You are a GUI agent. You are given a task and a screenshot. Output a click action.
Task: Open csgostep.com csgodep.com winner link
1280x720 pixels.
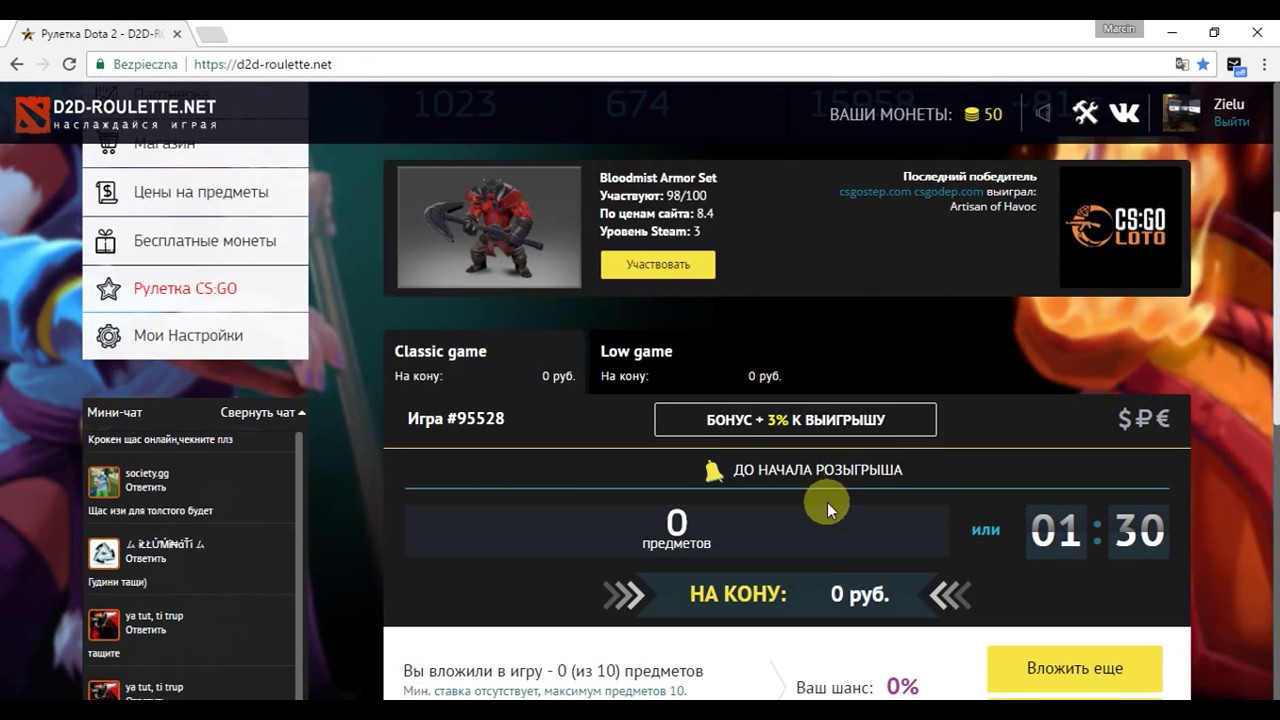[911, 191]
